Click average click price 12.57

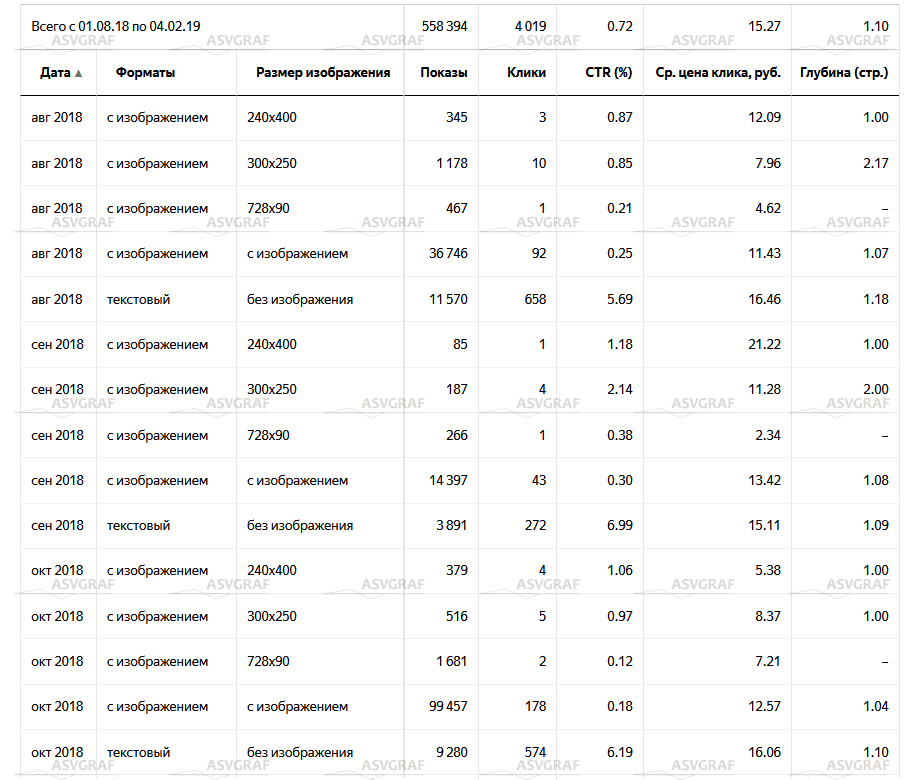[x=764, y=707]
